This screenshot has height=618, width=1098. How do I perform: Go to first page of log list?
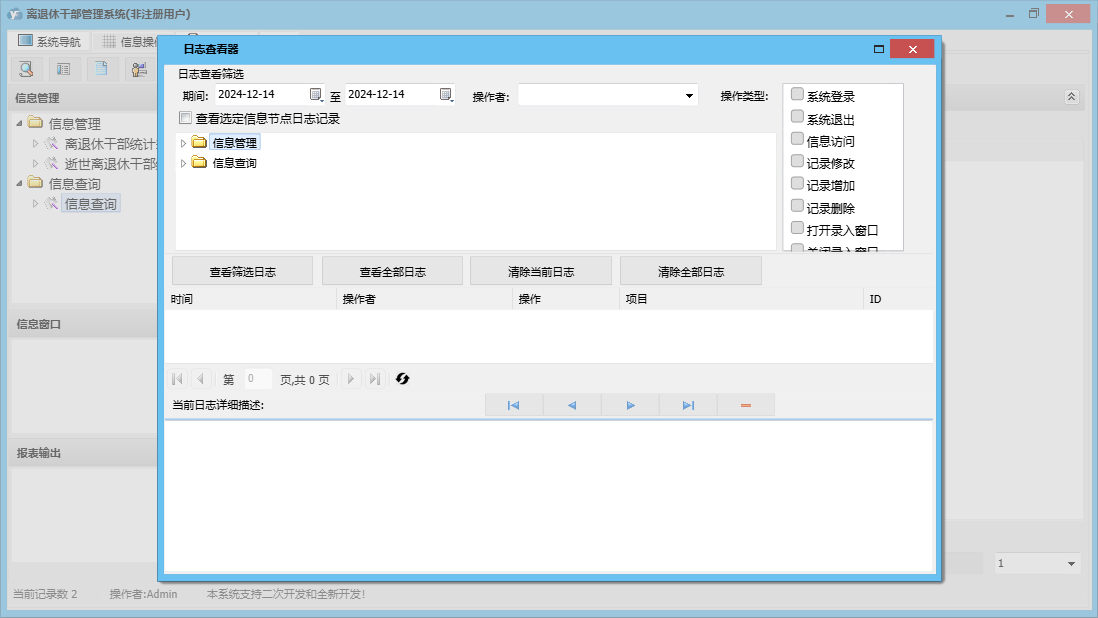(x=177, y=379)
